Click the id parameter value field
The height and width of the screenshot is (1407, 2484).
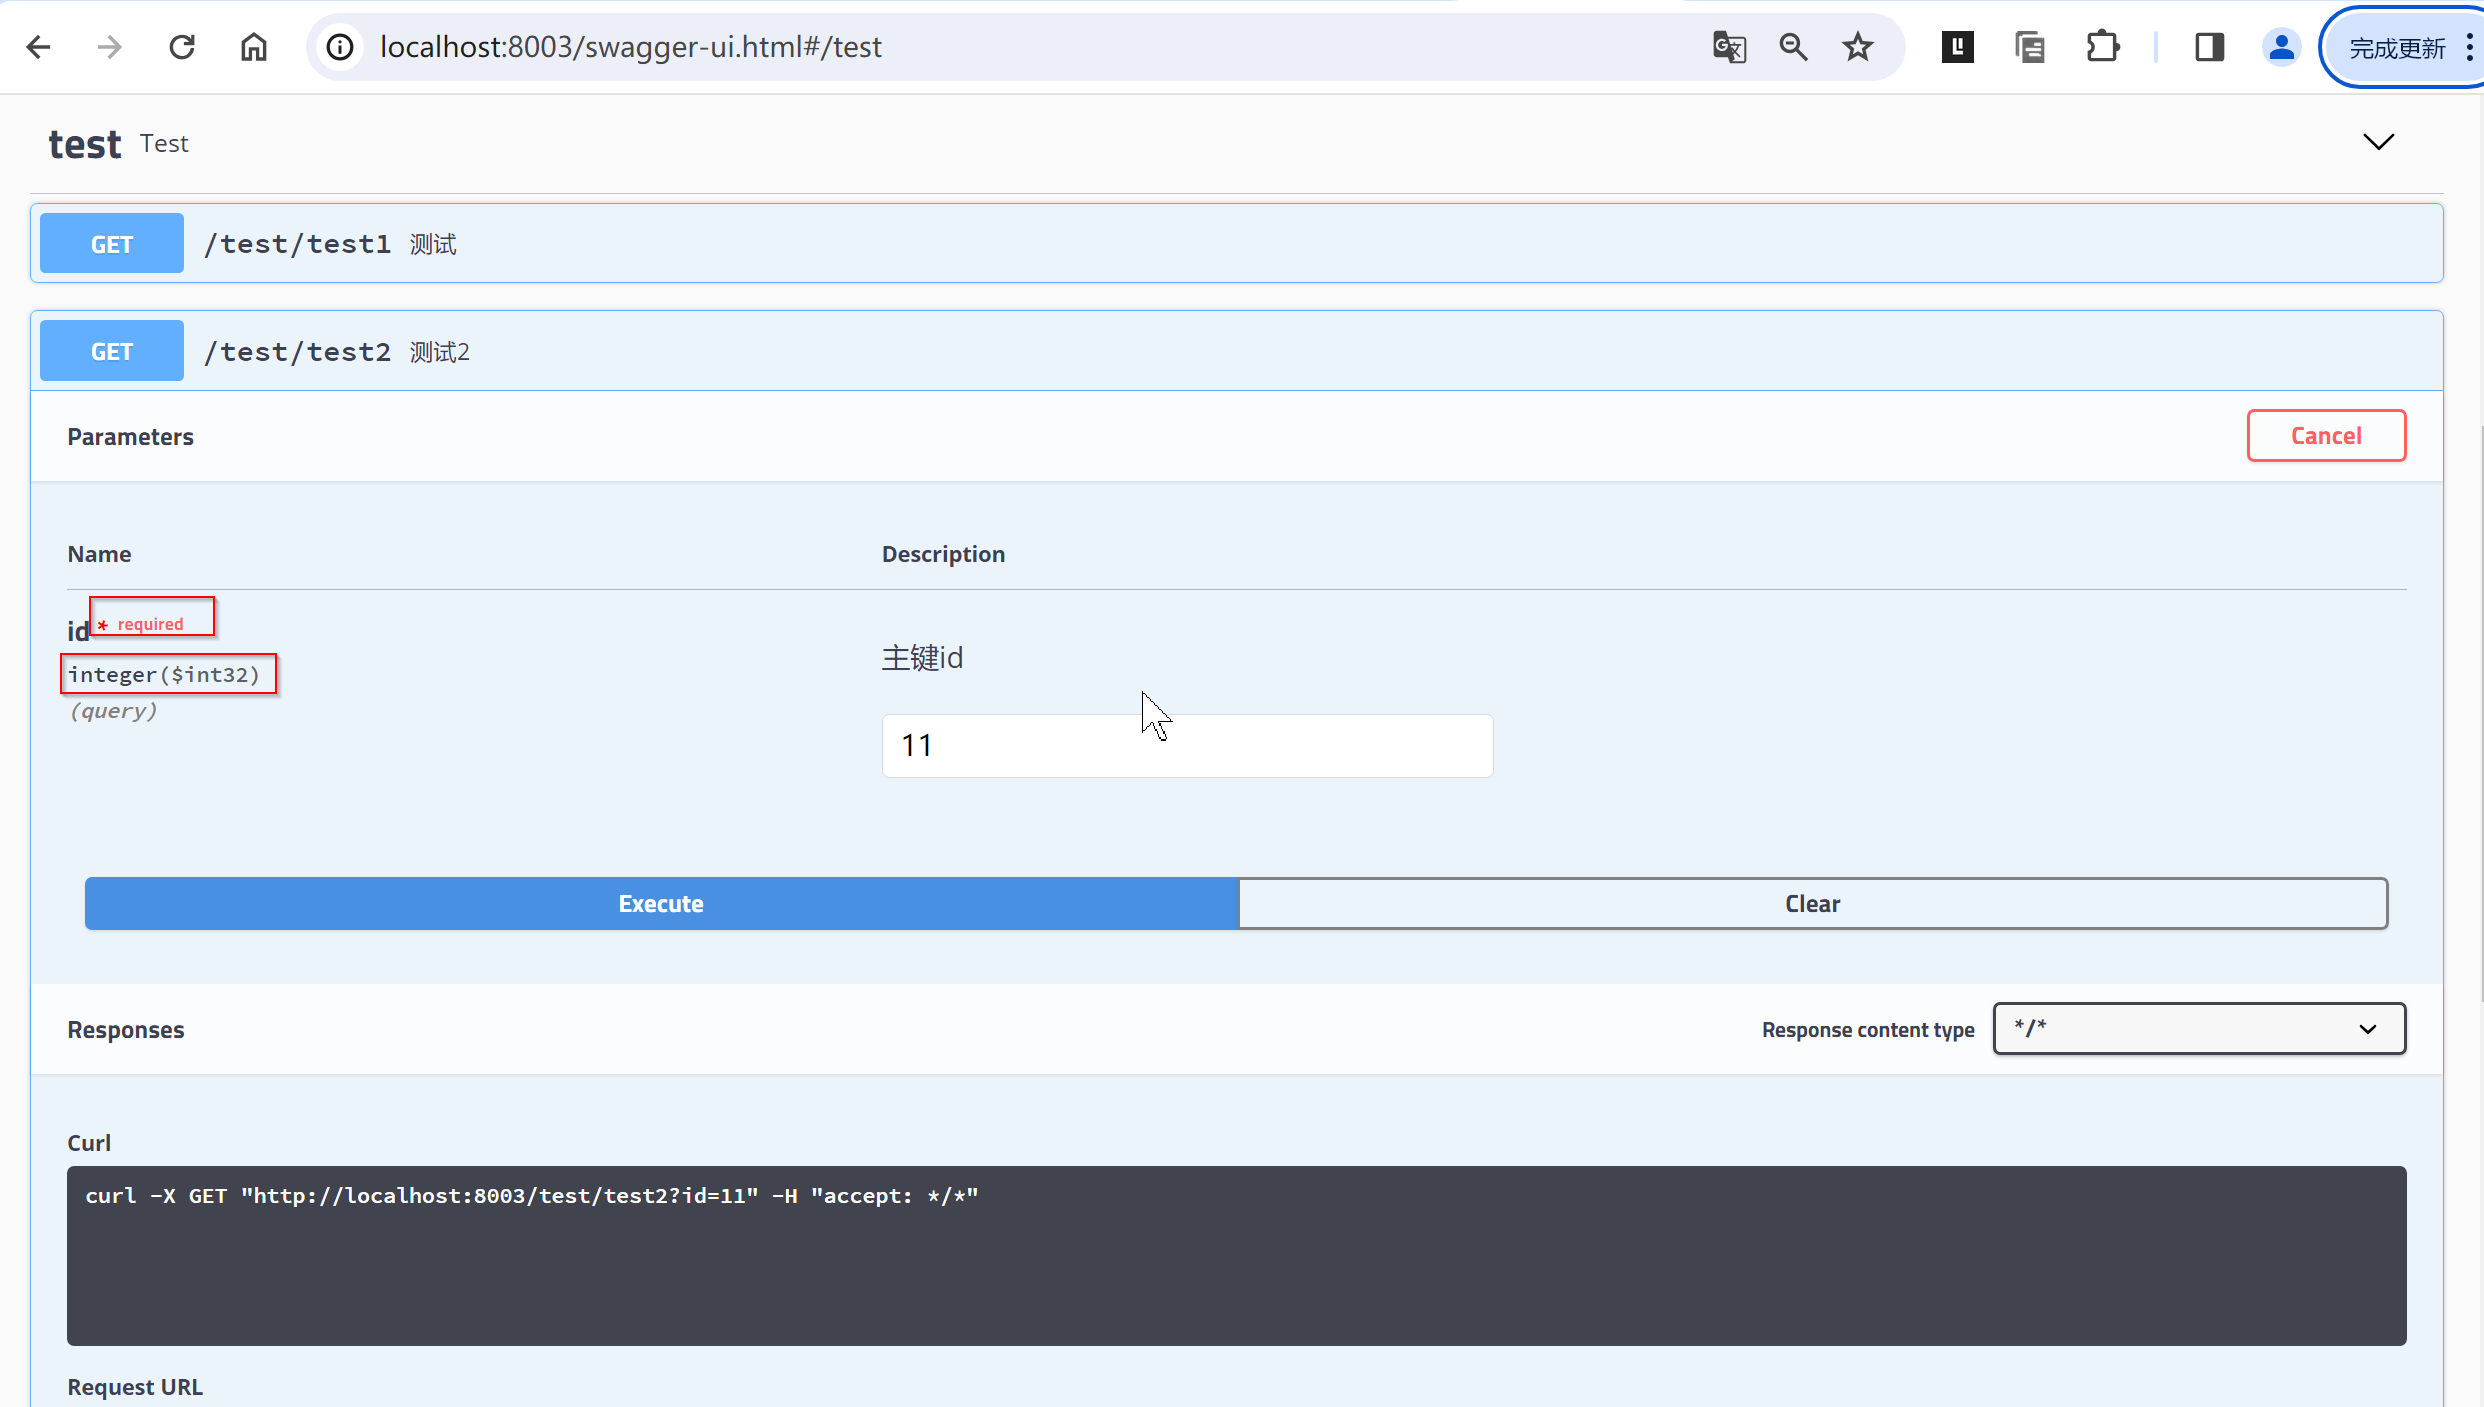pyautogui.click(x=1187, y=745)
